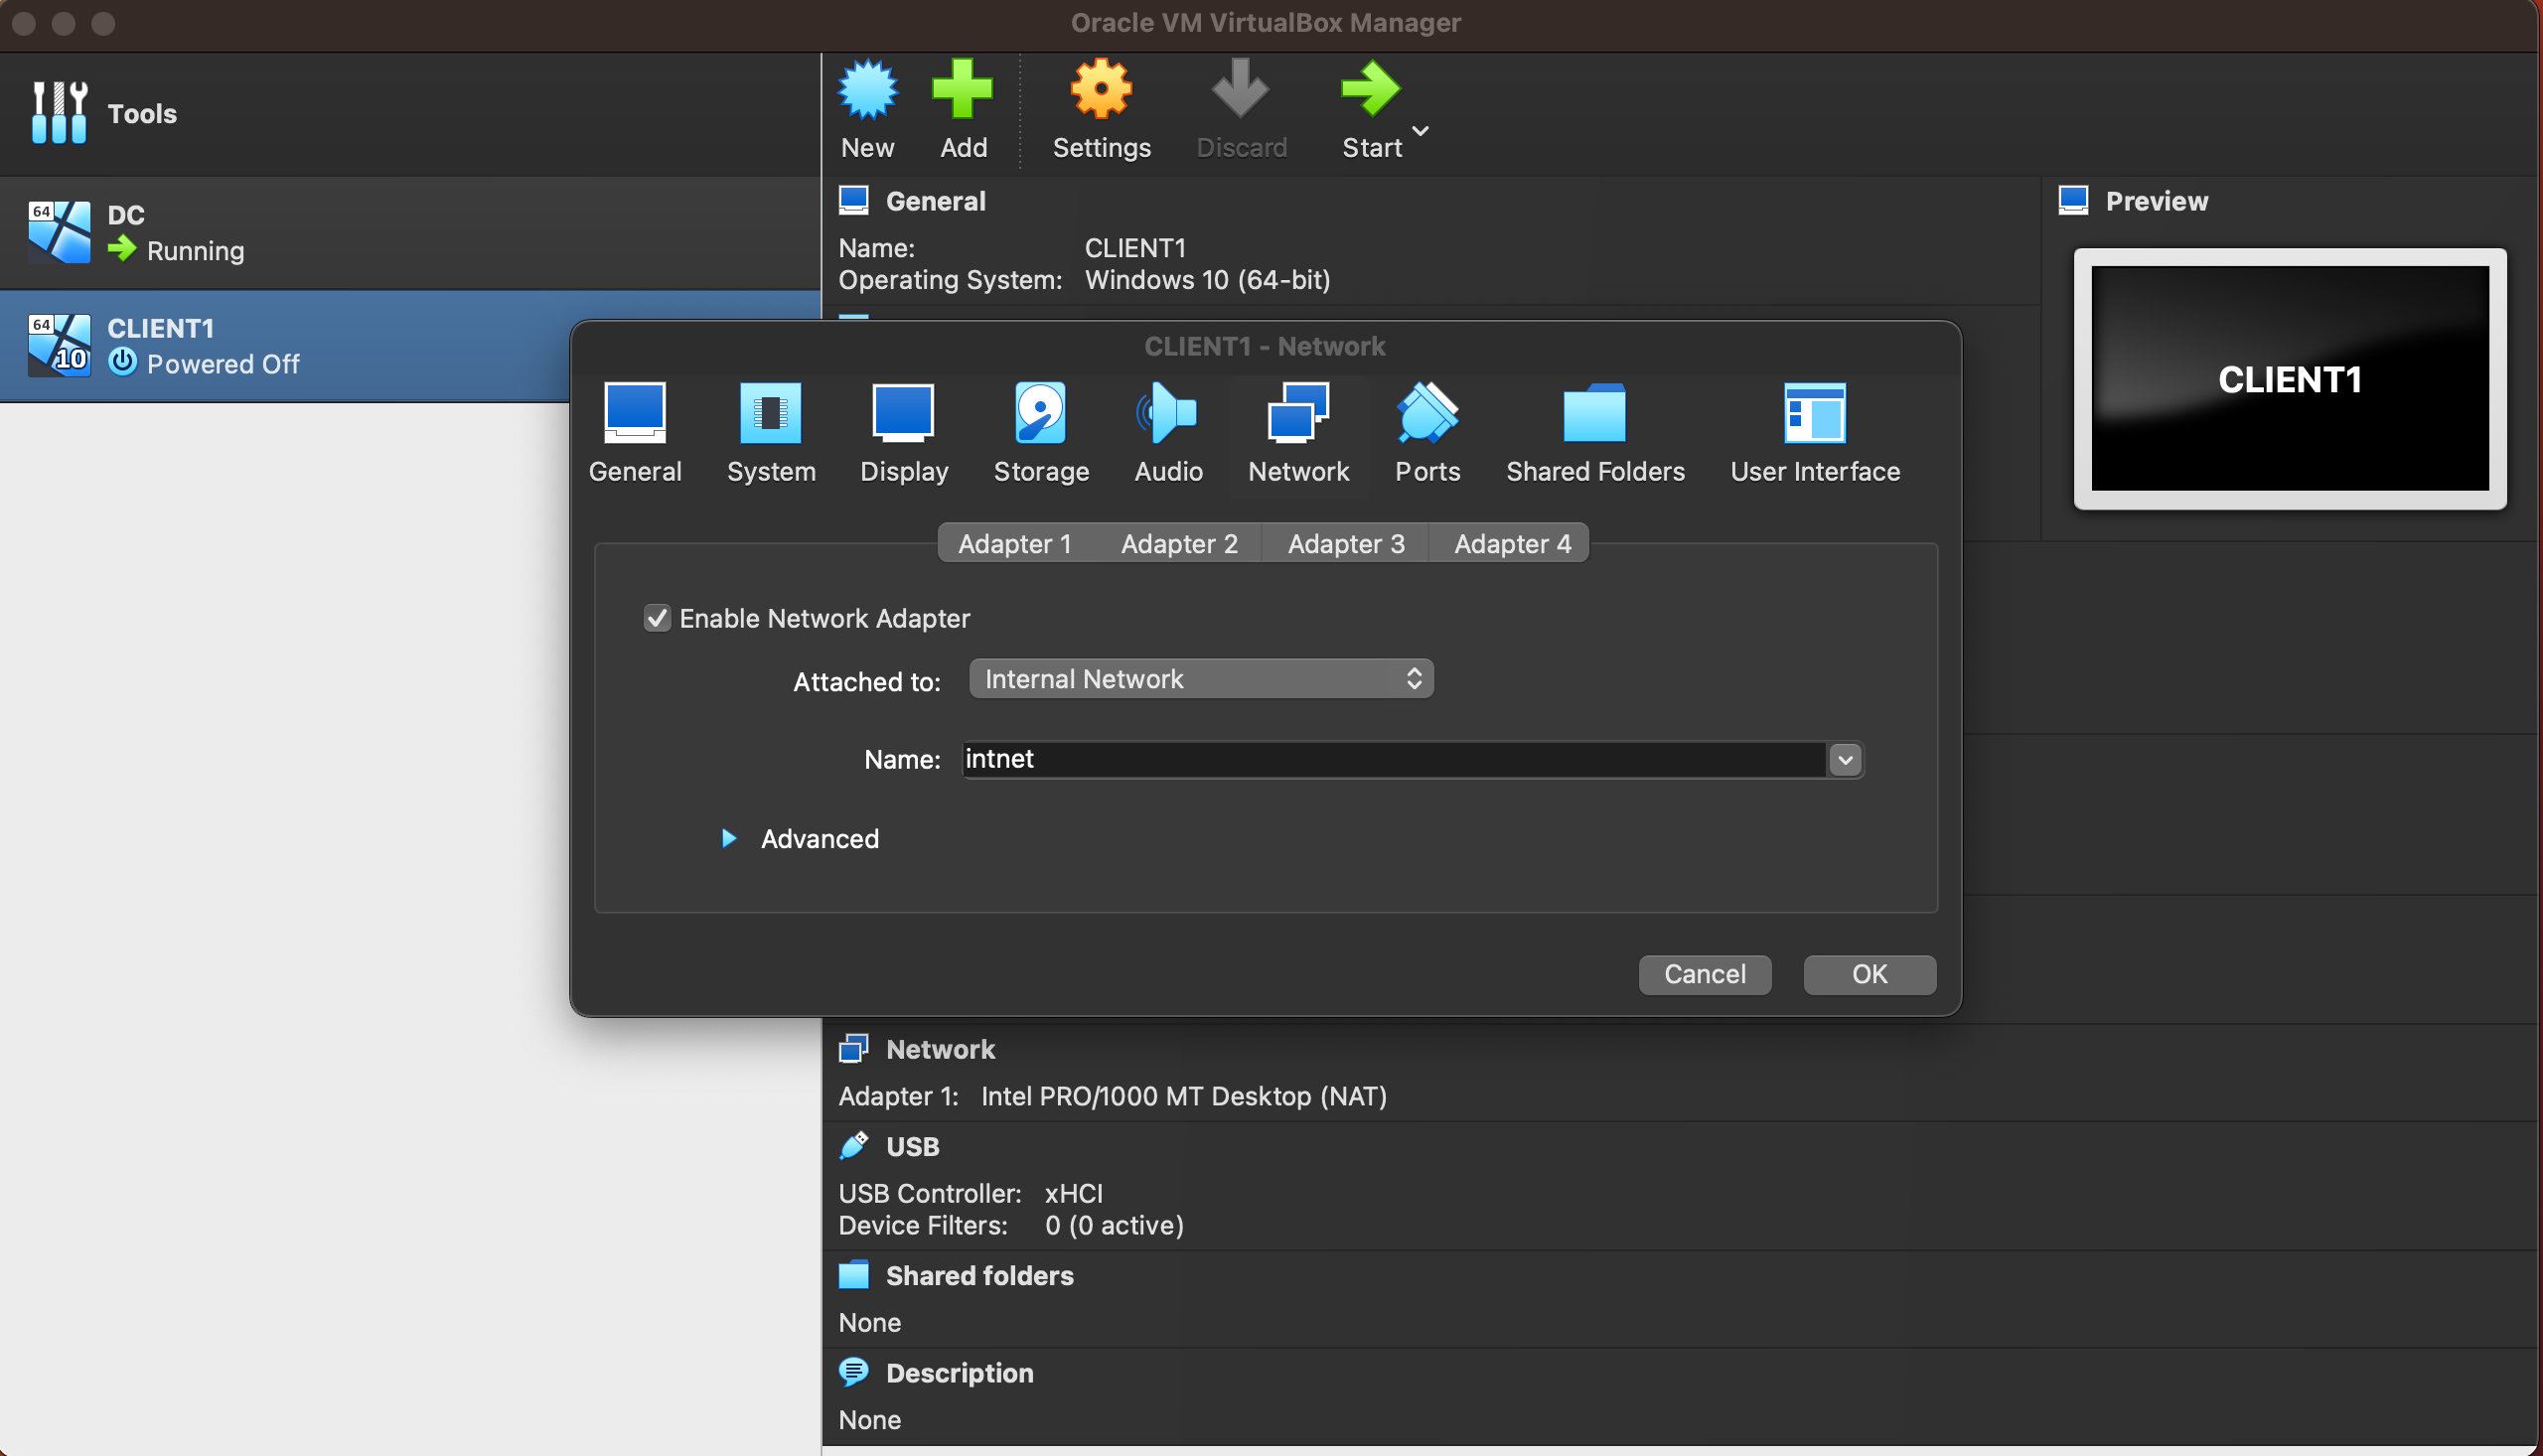This screenshot has height=1456, width=2543.
Task: Confirm with the OK button
Action: pos(1869,974)
